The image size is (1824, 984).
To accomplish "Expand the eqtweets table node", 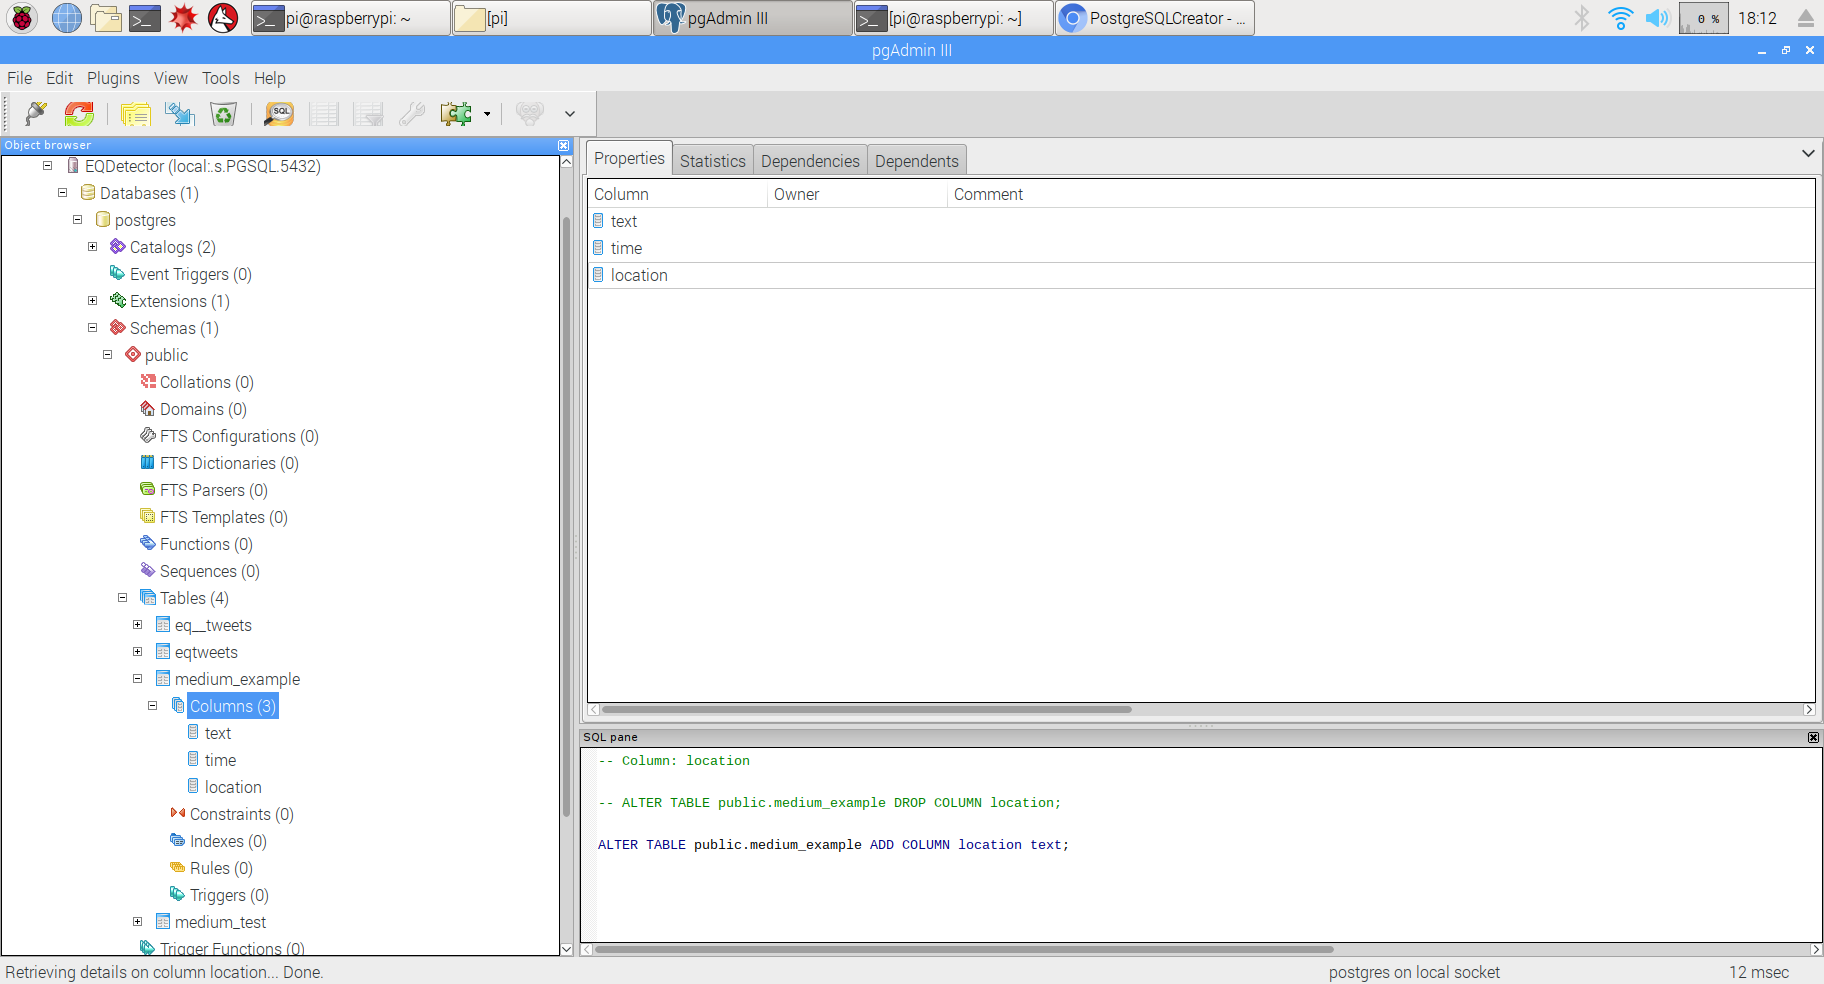I will tap(137, 652).
